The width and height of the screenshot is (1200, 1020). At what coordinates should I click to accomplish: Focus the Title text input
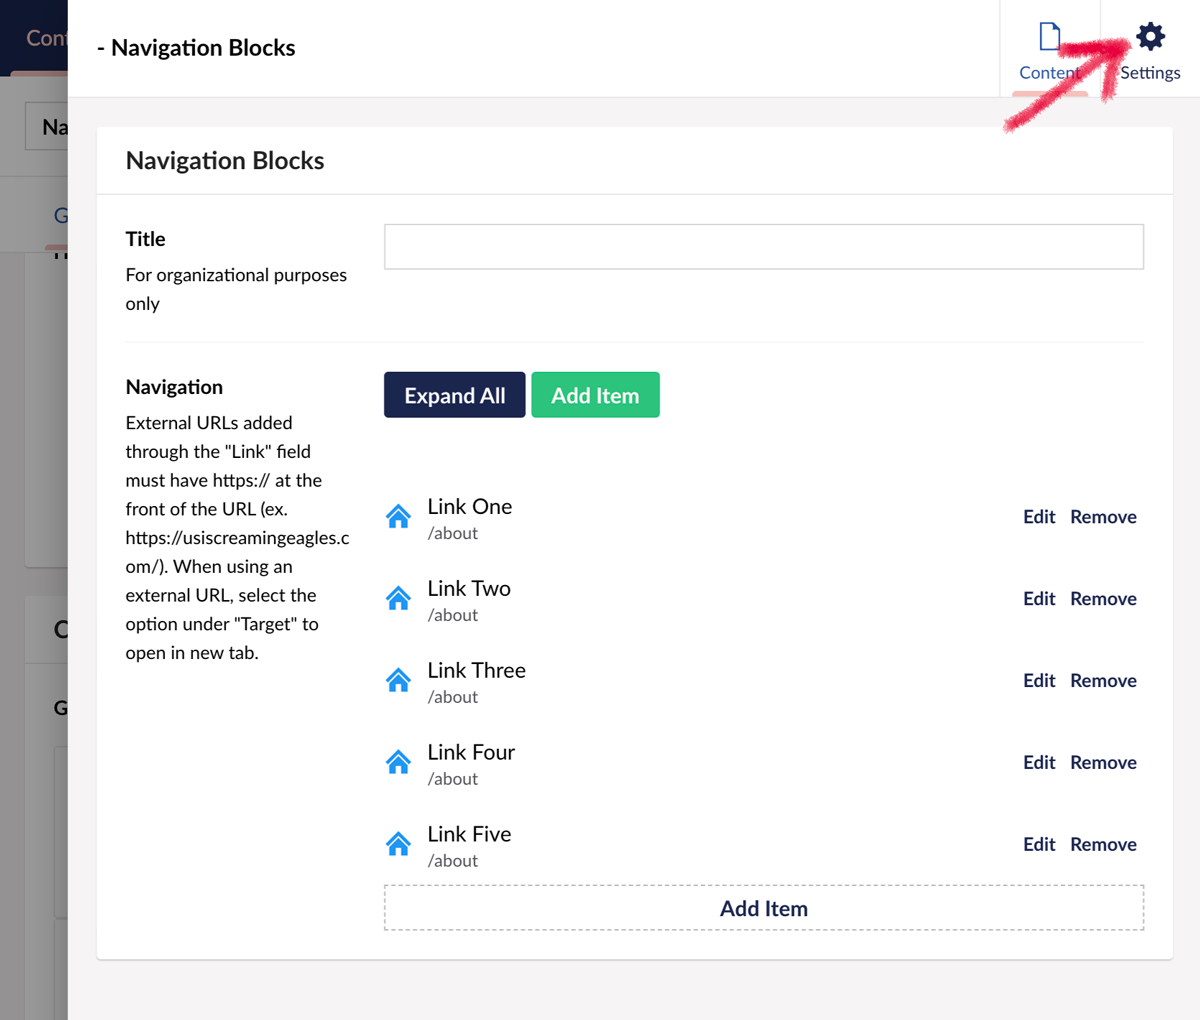coord(763,247)
